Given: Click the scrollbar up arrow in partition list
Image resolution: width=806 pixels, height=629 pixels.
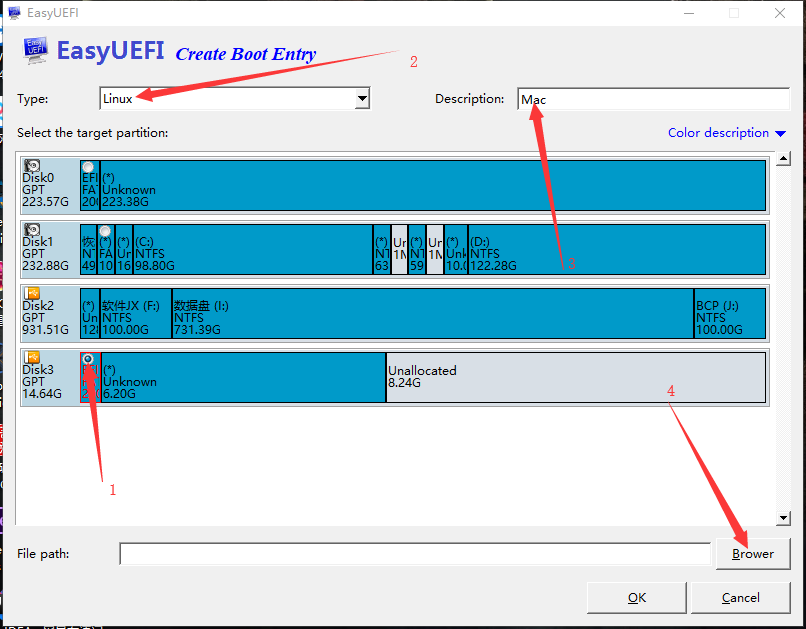Looking at the screenshot, I should point(783,158).
